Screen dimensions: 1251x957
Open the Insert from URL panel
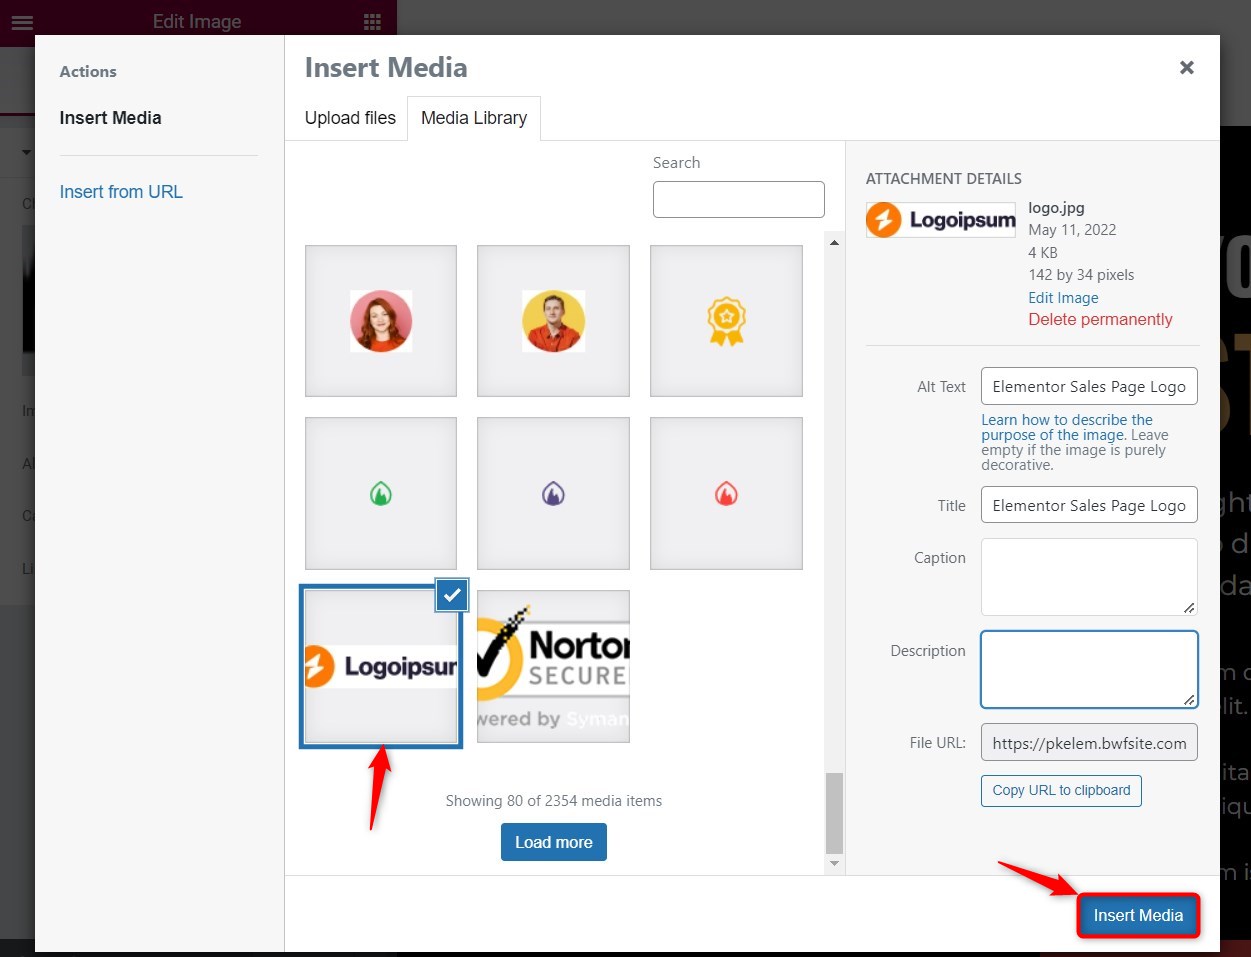[121, 191]
